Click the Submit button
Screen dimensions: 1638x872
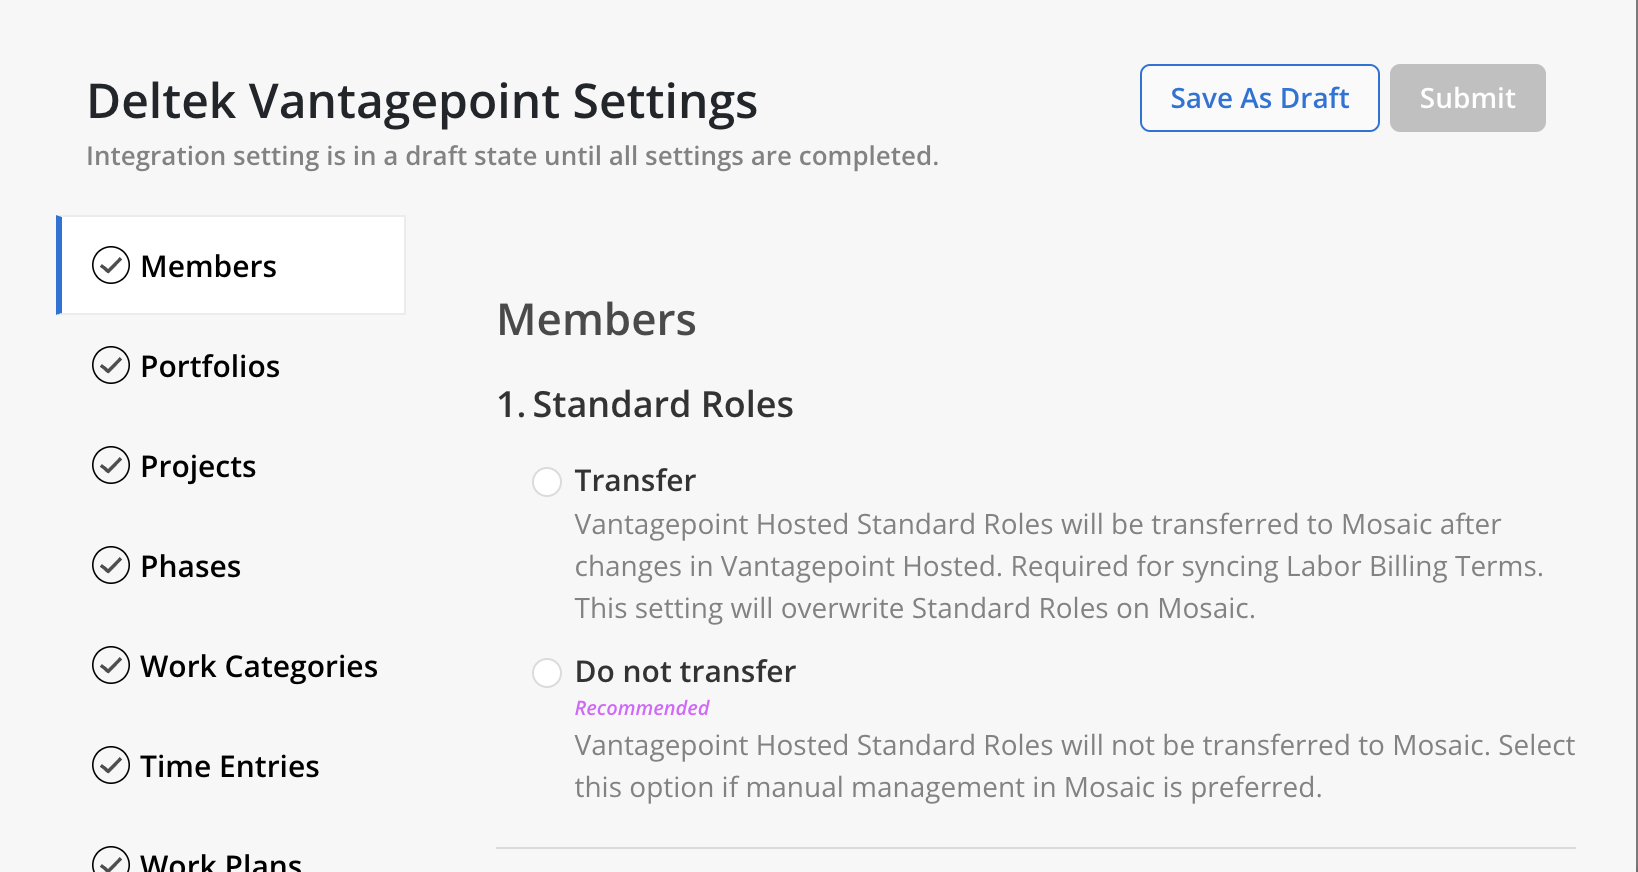1468,98
